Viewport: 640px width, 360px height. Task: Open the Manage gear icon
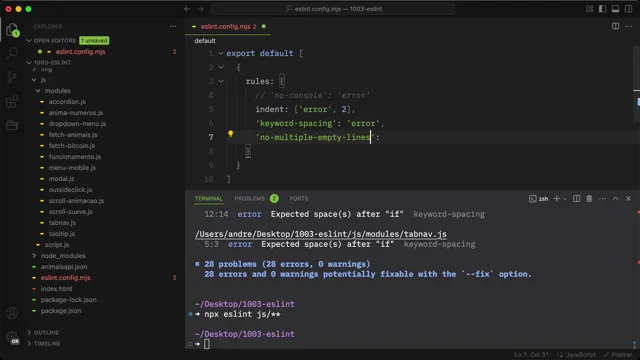(12, 337)
